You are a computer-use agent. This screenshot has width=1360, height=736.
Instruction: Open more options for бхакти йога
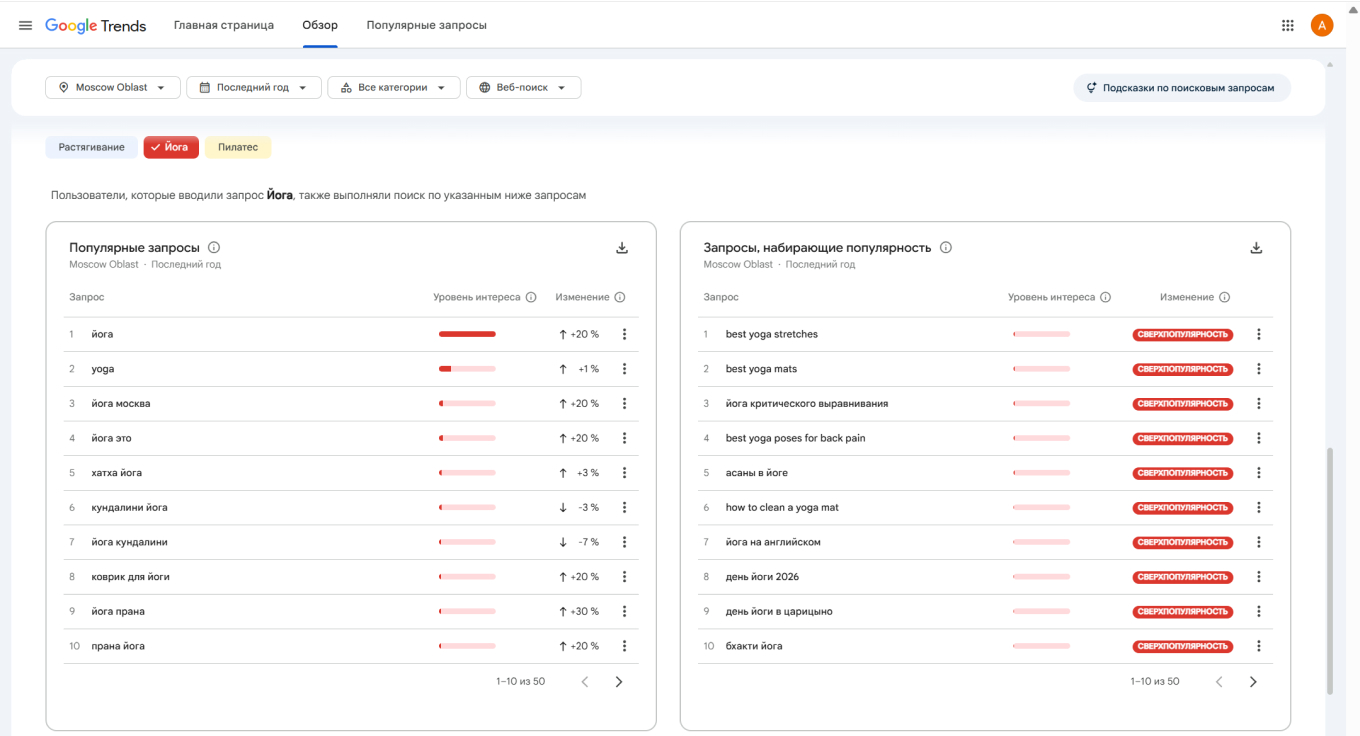click(x=1259, y=646)
